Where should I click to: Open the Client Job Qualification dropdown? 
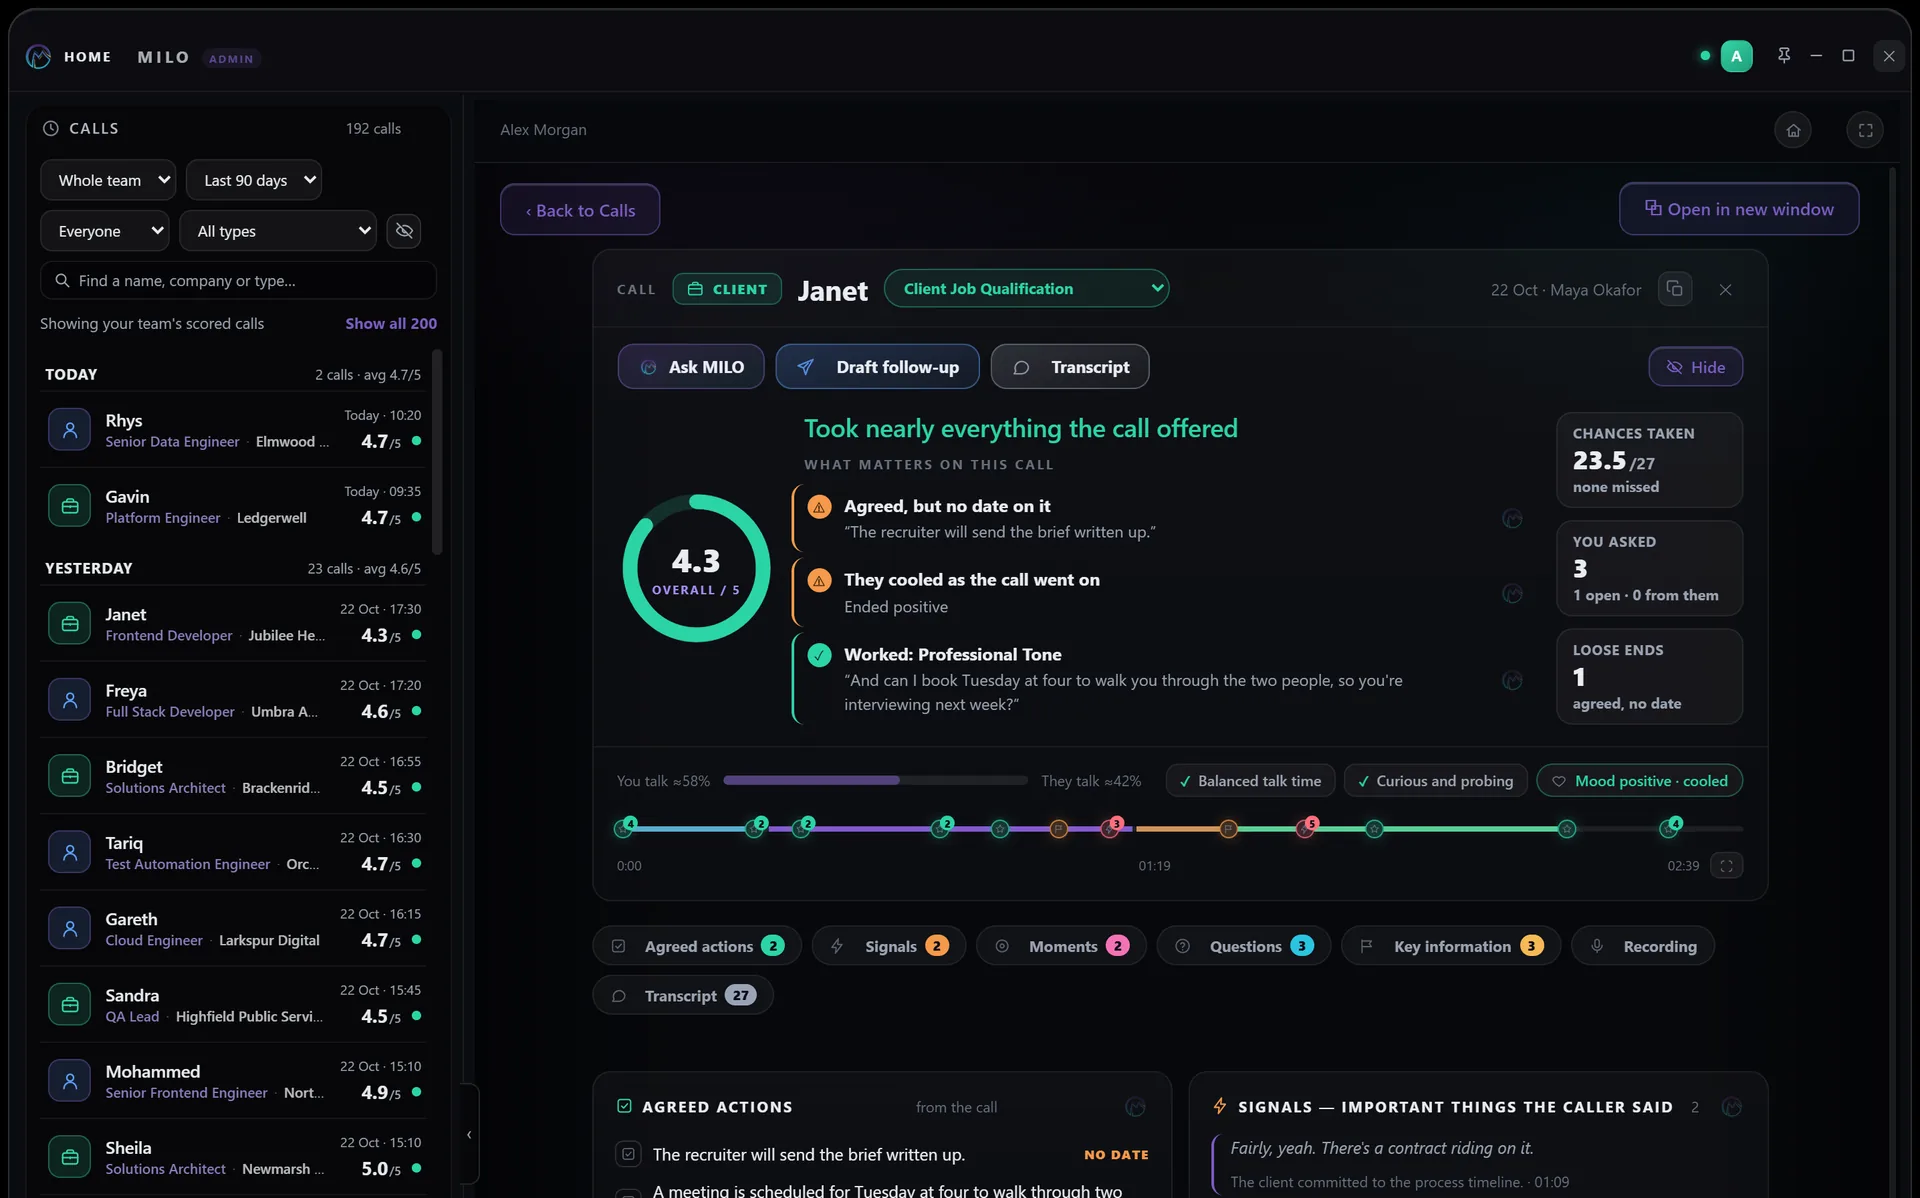coord(1026,288)
